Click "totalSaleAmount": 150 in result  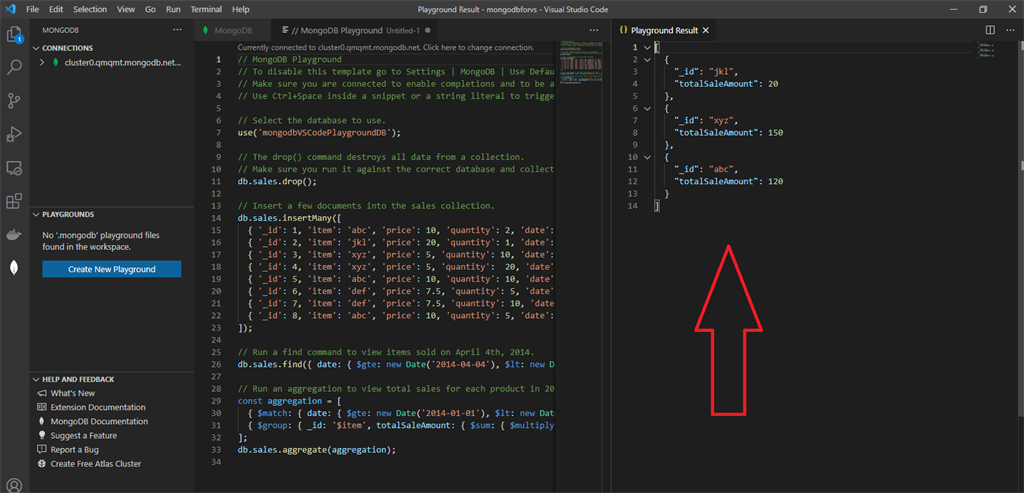[x=728, y=133]
